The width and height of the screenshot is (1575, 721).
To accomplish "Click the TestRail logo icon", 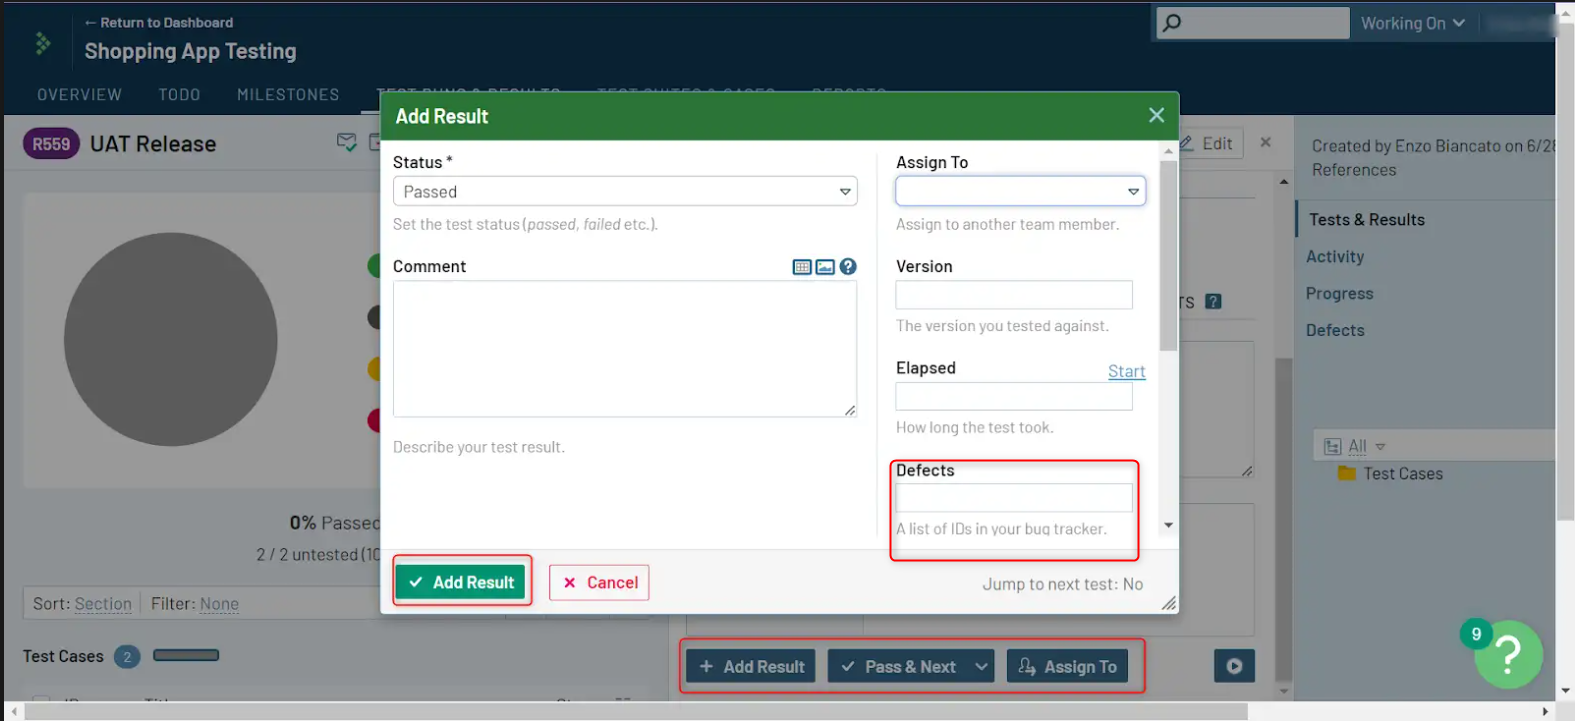I will pyautogui.click(x=42, y=43).
